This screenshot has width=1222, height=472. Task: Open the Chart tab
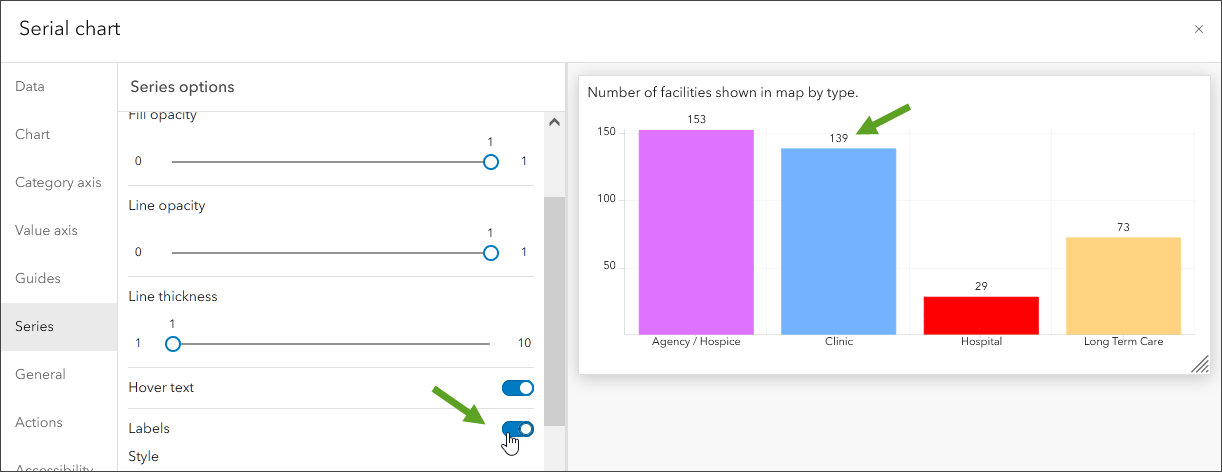[33, 135]
